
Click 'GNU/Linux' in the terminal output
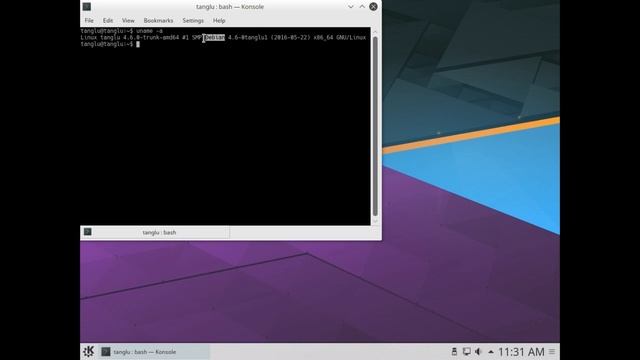(351, 38)
